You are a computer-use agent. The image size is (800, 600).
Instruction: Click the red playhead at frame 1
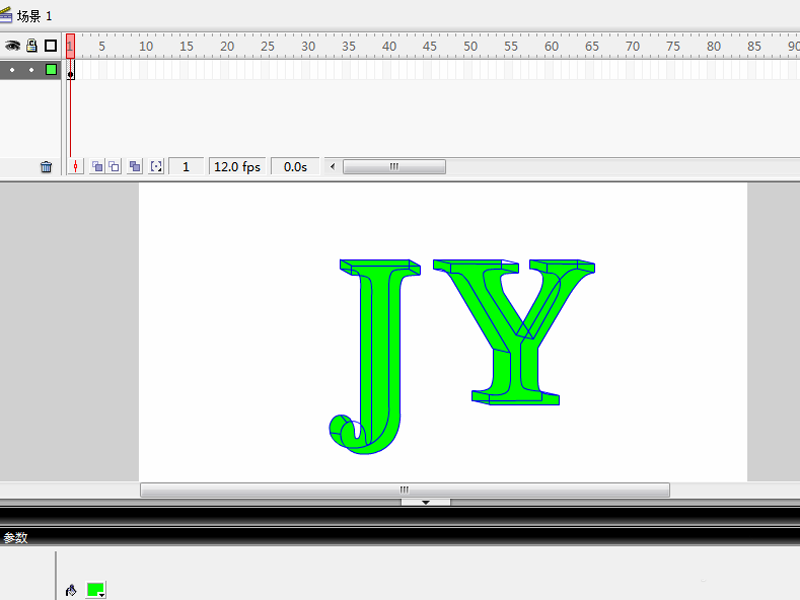[x=70, y=46]
